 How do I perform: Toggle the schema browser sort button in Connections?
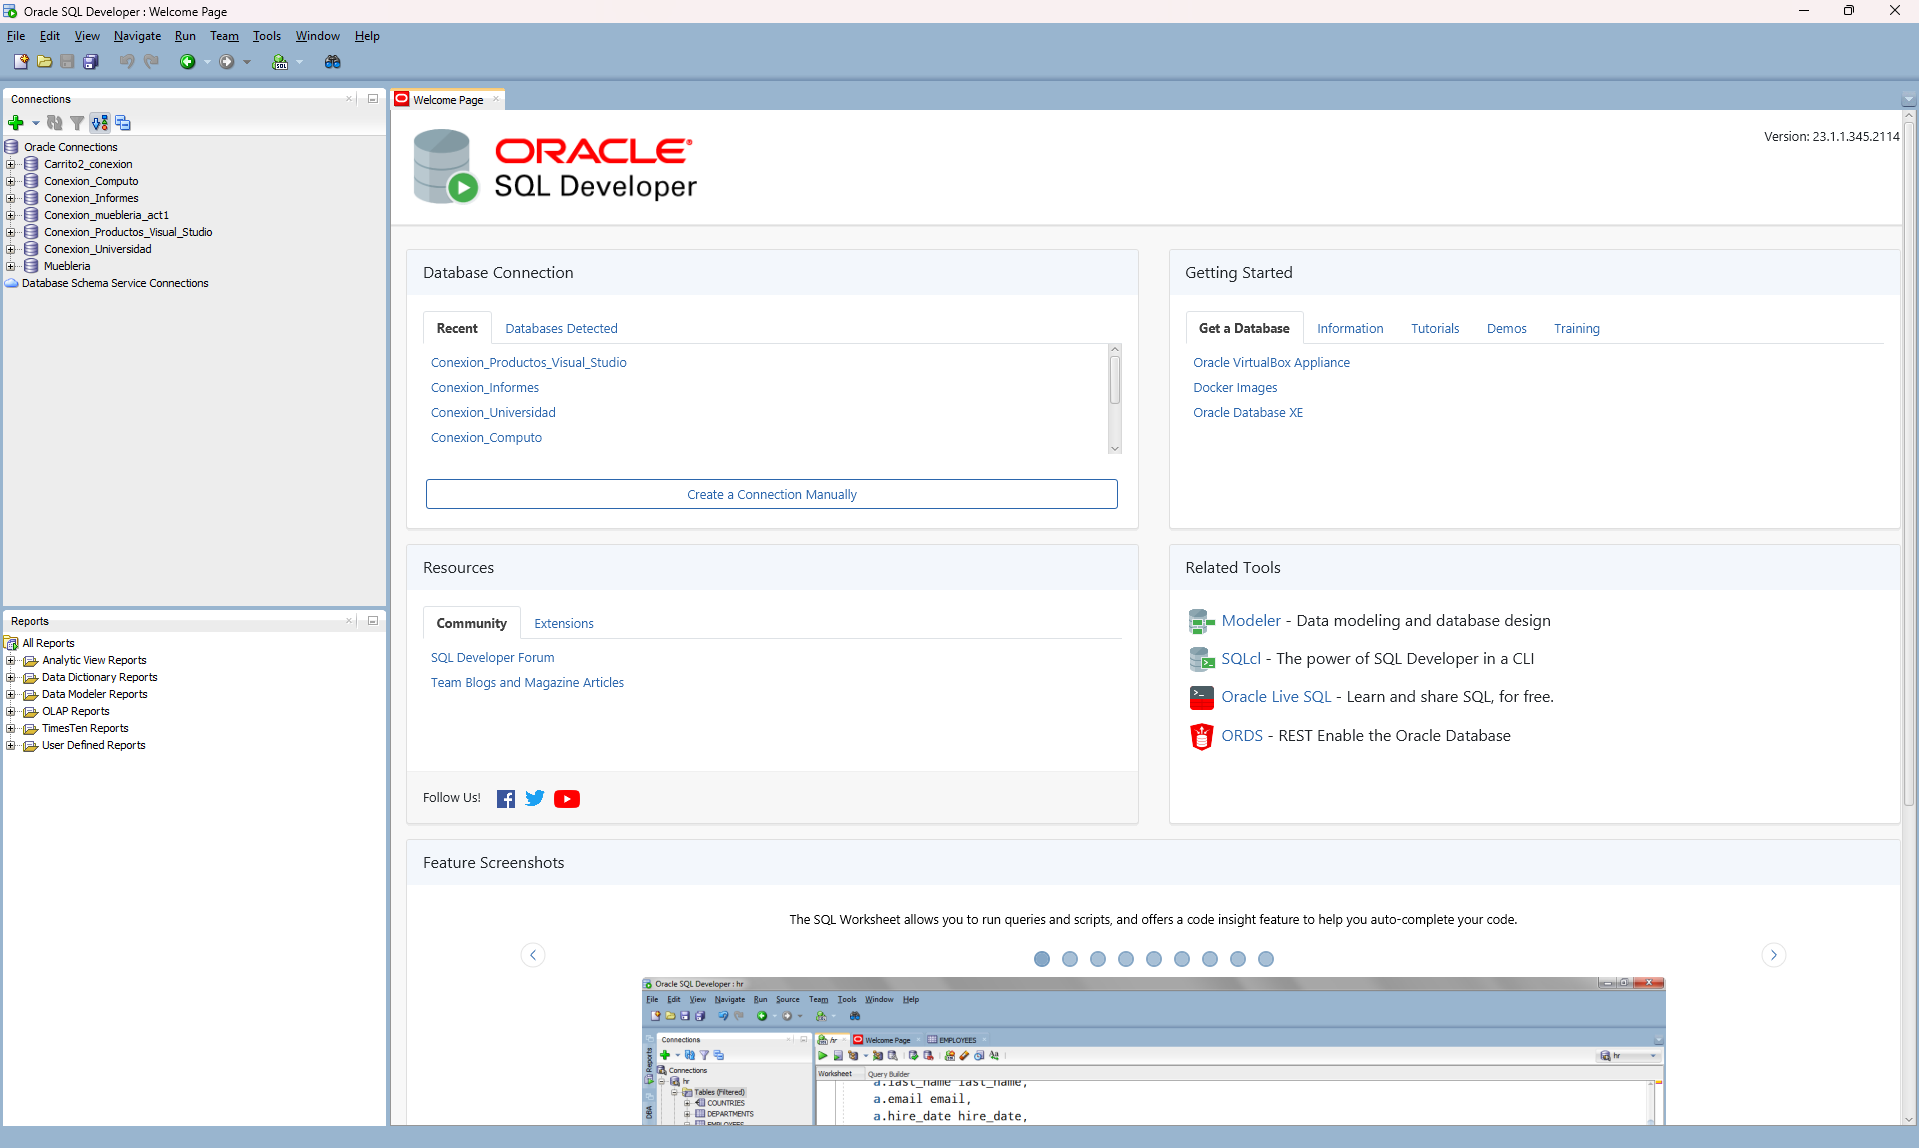tap(100, 123)
